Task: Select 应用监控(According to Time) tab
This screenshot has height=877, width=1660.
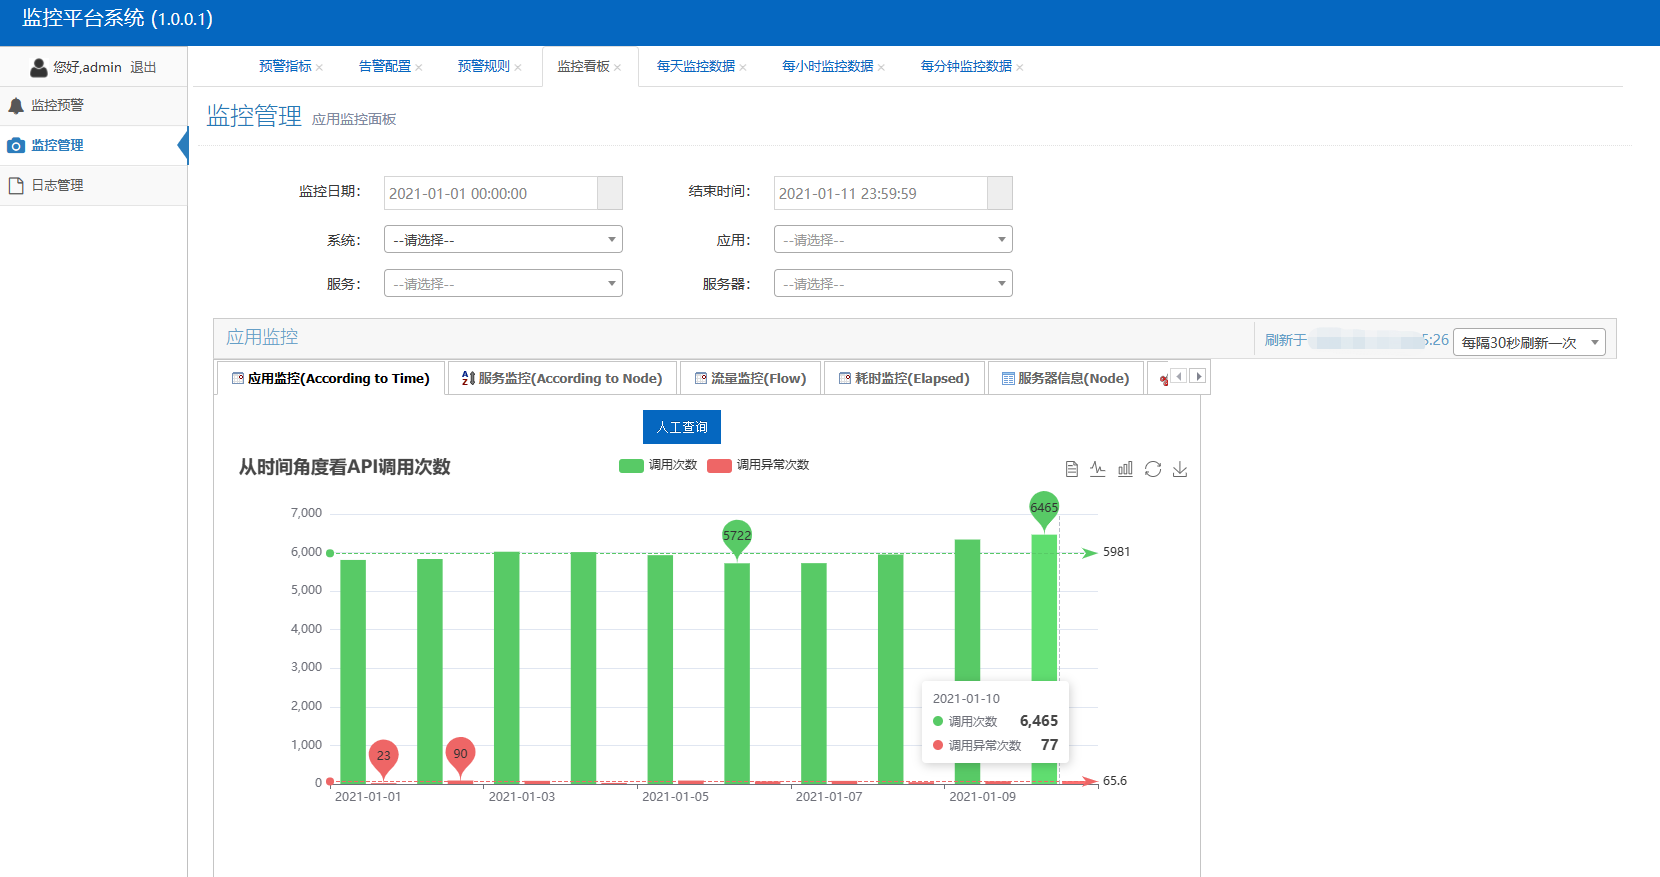Action: pyautogui.click(x=331, y=378)
